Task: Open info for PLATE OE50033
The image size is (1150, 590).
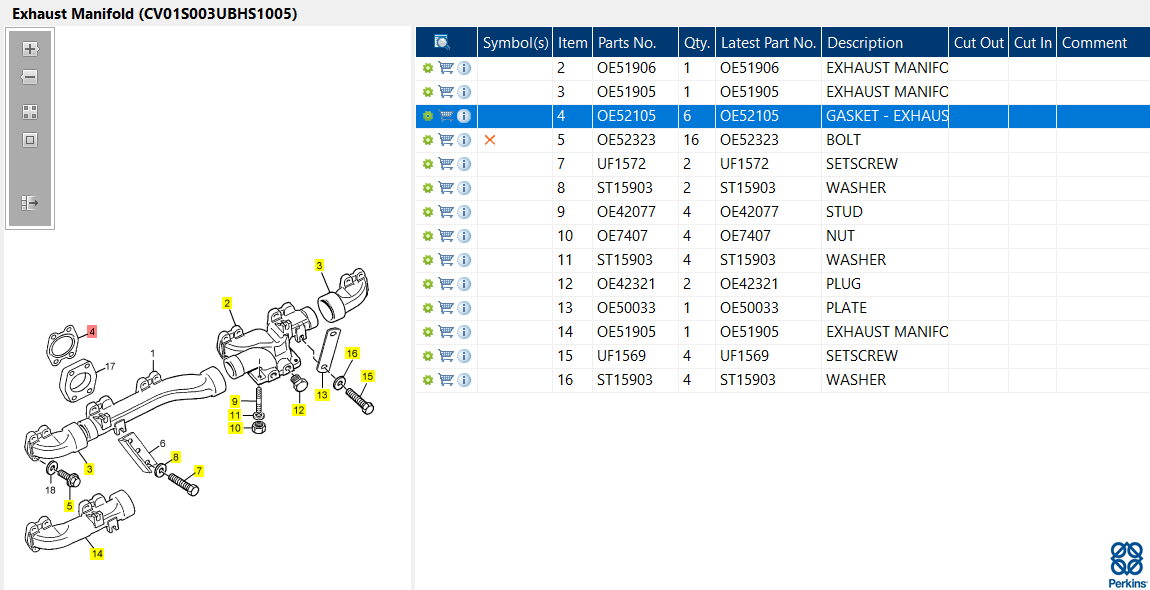Action: click(x=464, y=308)
